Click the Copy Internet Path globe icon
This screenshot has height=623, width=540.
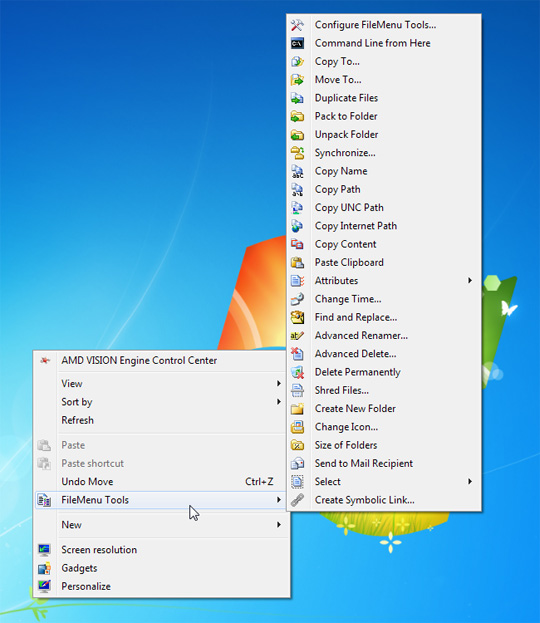pyautogui.click(x=297, y=226)
